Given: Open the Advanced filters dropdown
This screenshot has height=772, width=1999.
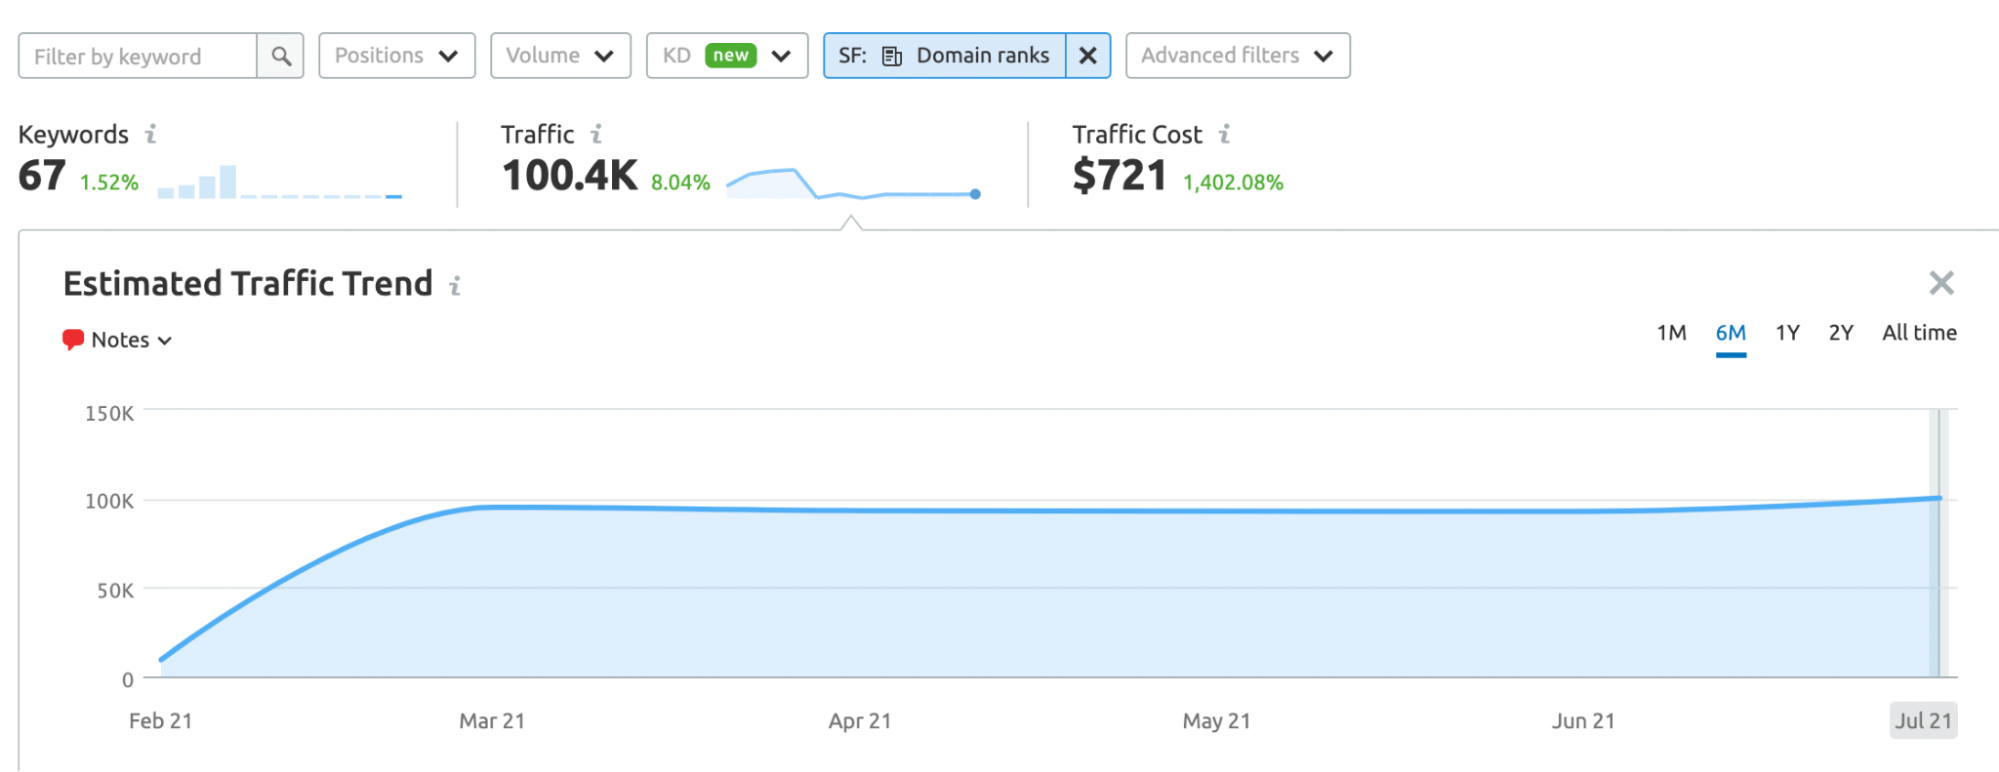Looking at the screenshot, I should pos(1237,56).
